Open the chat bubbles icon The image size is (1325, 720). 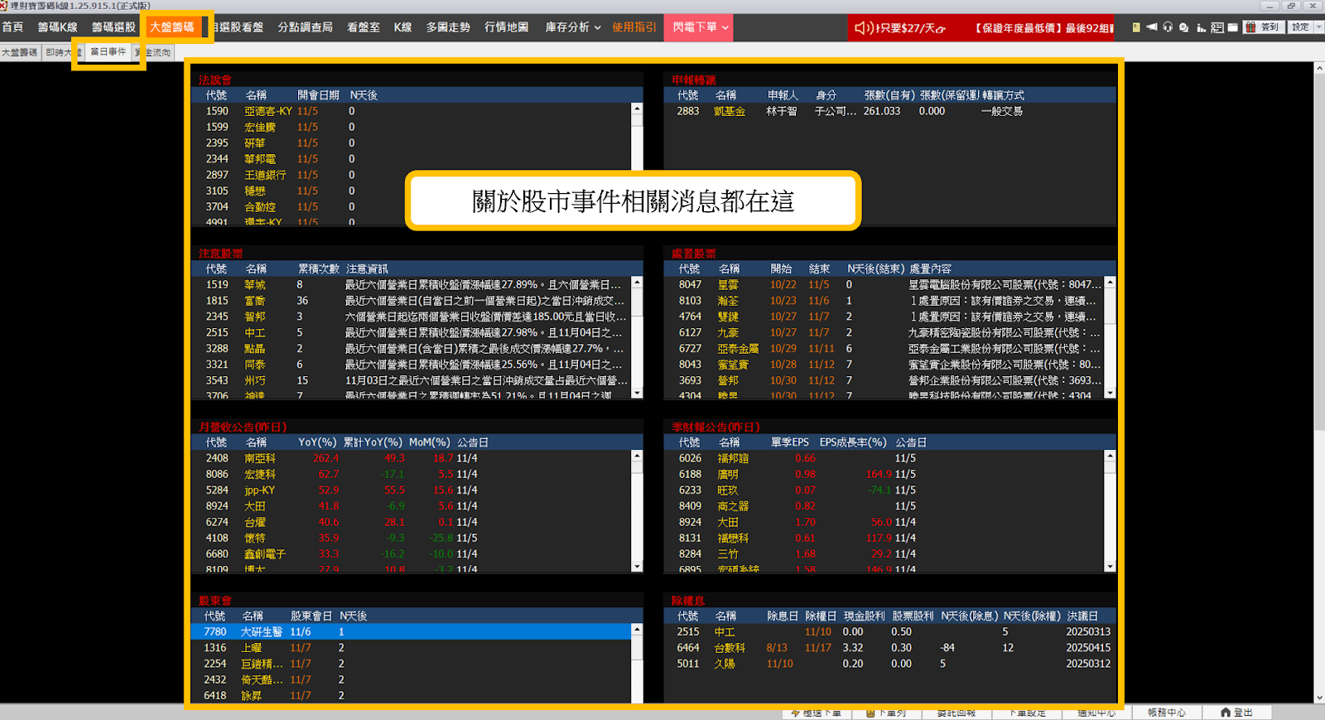tap(1184, 27)
